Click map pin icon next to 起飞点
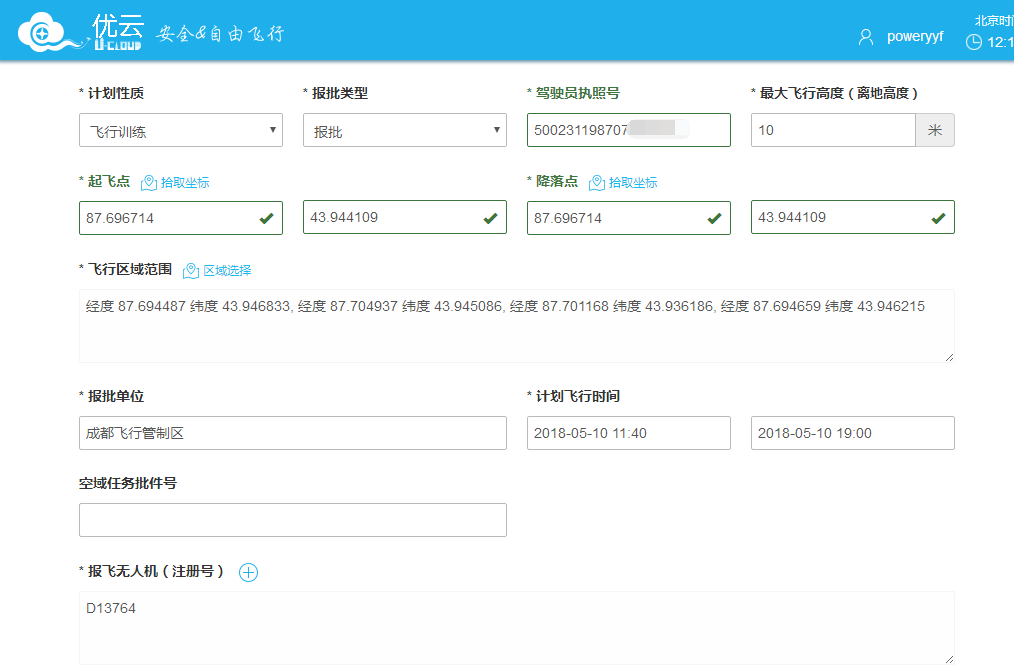This screenshot has width=1014, height=668. pos(149,183)
